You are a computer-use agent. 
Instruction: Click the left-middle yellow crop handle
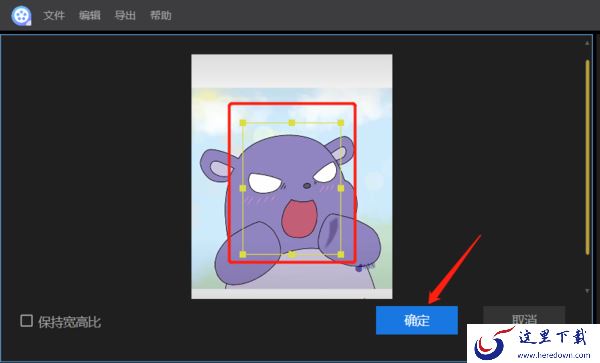(x=243, y=188)
